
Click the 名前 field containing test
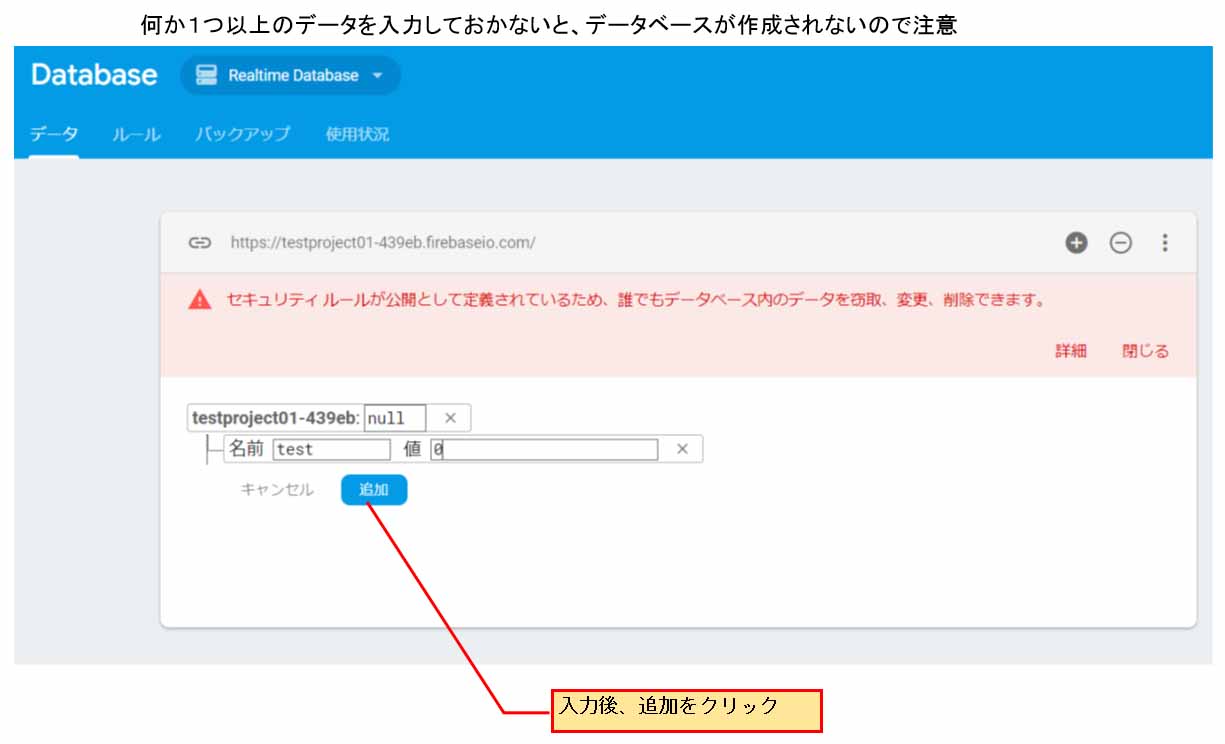331,450
